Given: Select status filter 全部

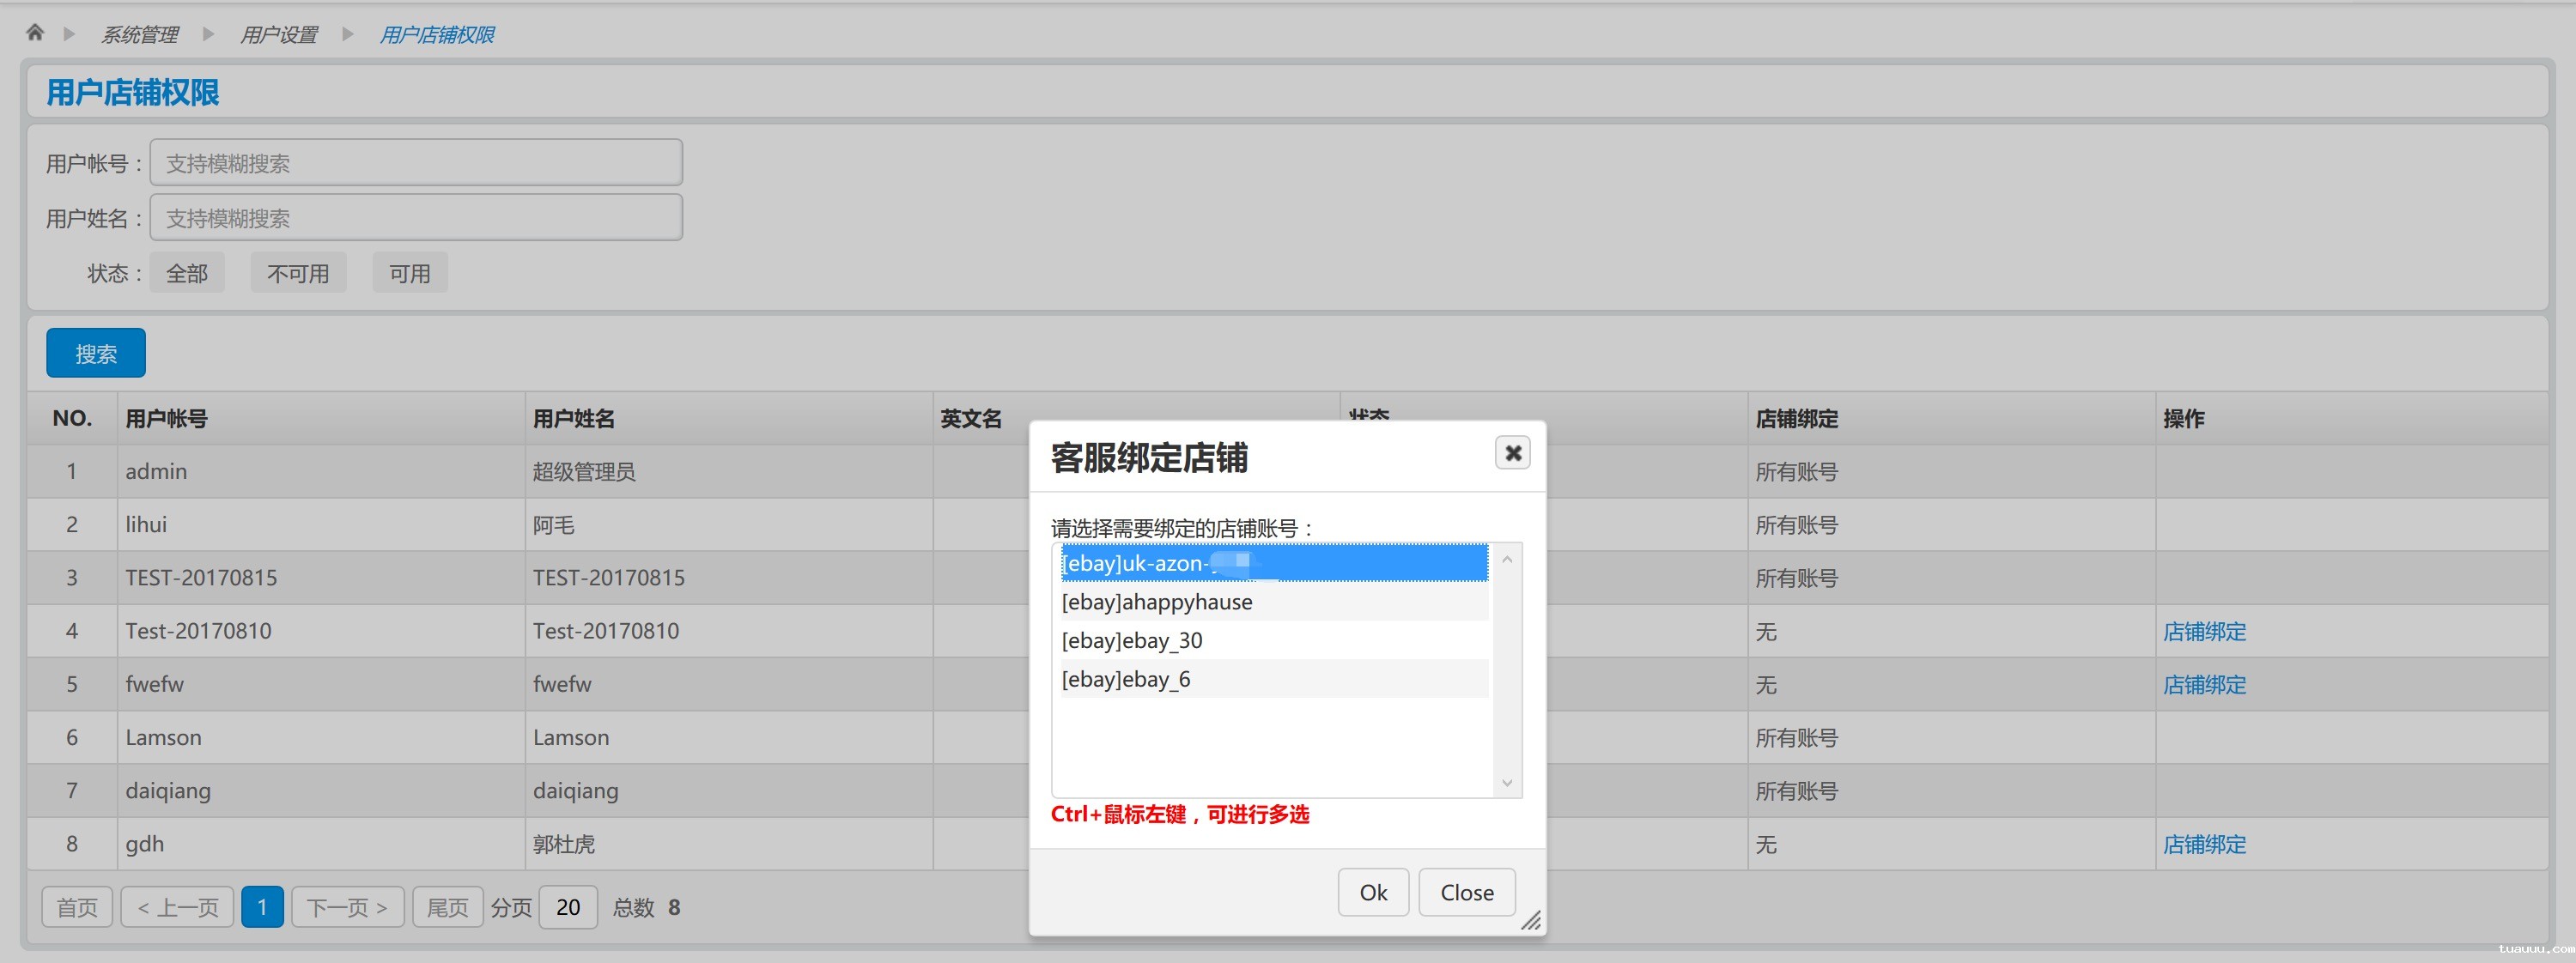Looking at the screenshot, I should pyautogui.click(x=187, y=273).
